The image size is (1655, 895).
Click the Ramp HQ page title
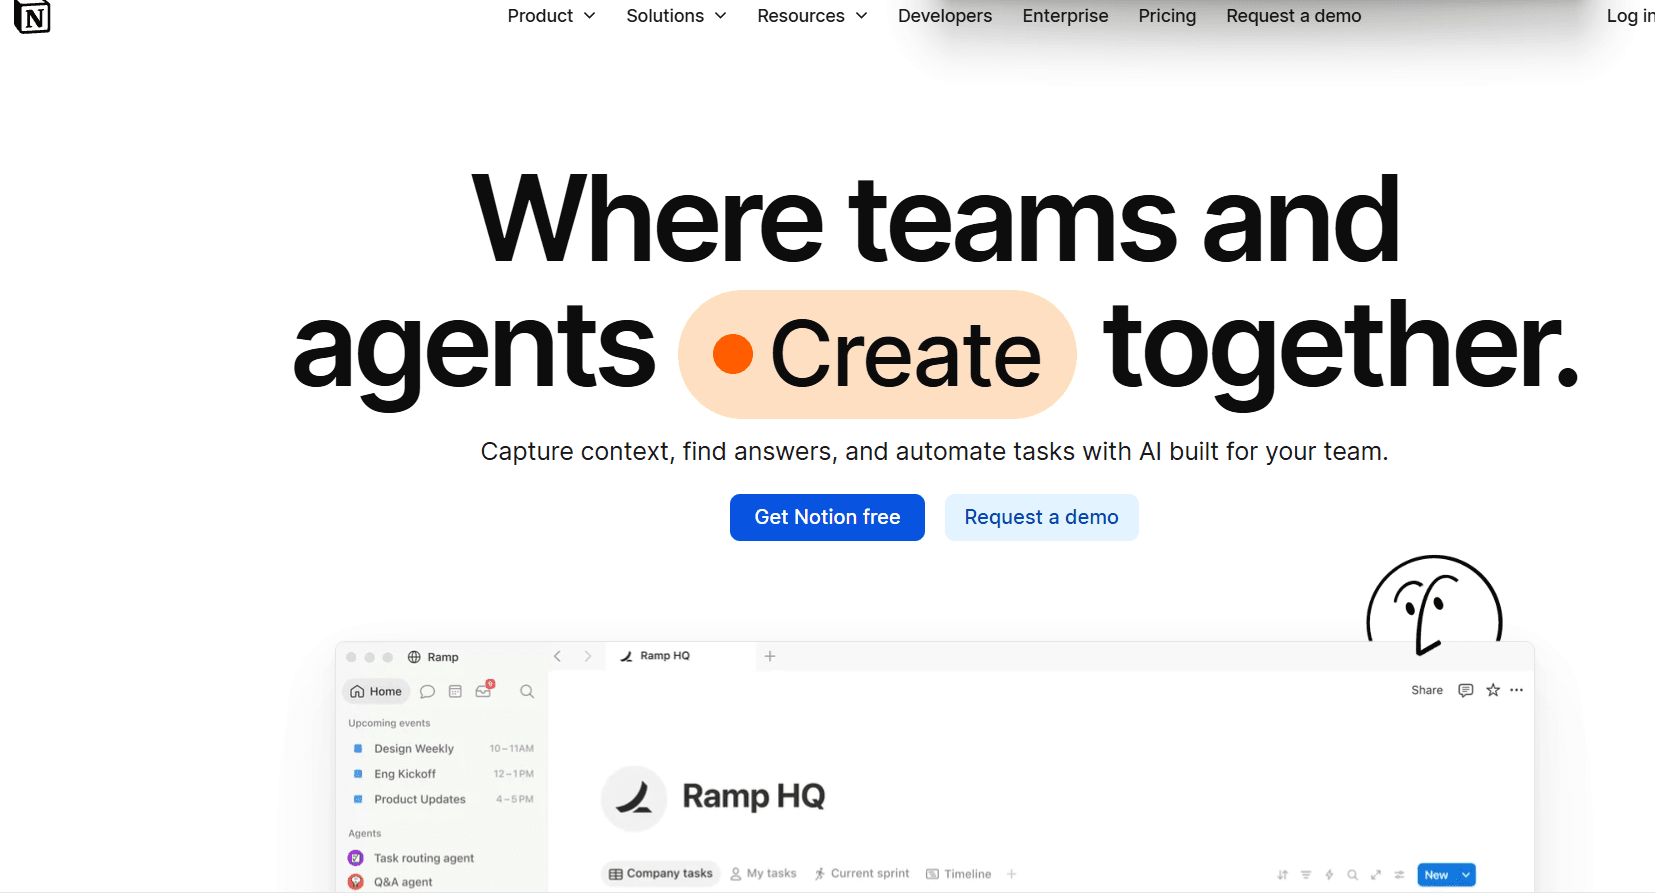753,797
